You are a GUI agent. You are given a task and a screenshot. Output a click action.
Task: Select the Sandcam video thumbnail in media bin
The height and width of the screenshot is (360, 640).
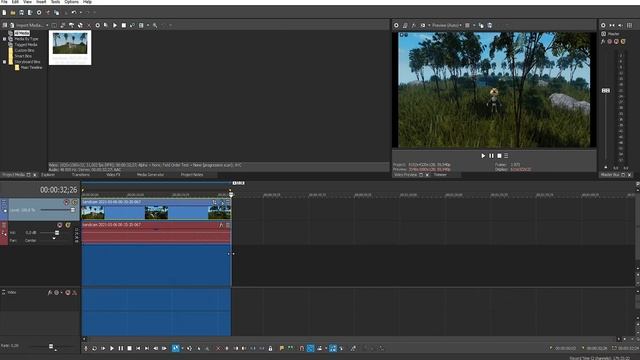coord(70,47)
